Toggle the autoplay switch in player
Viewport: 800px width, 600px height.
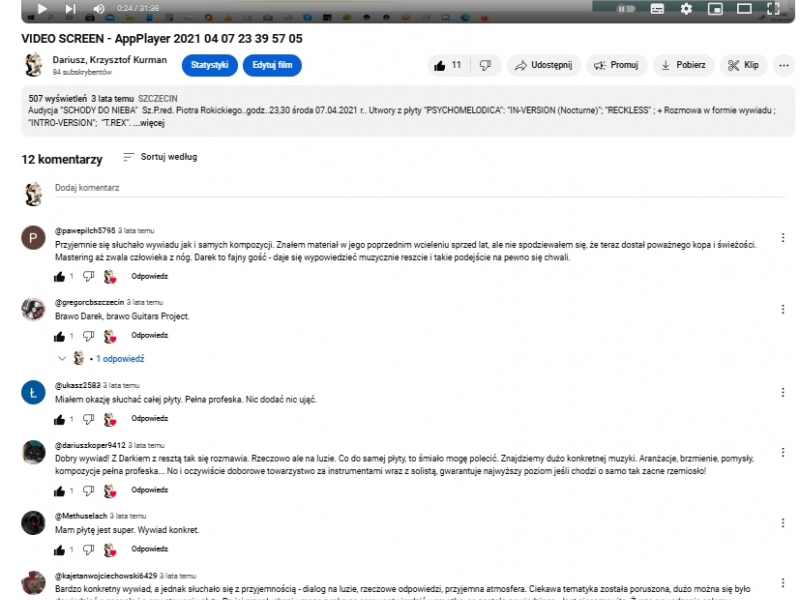coord(626,9)
